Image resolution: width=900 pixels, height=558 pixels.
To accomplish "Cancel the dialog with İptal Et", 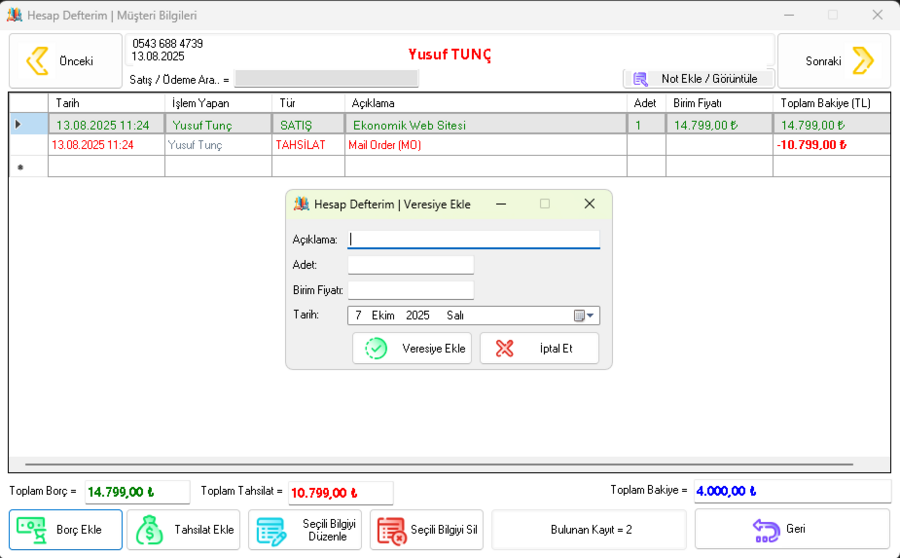I will 539,348.
